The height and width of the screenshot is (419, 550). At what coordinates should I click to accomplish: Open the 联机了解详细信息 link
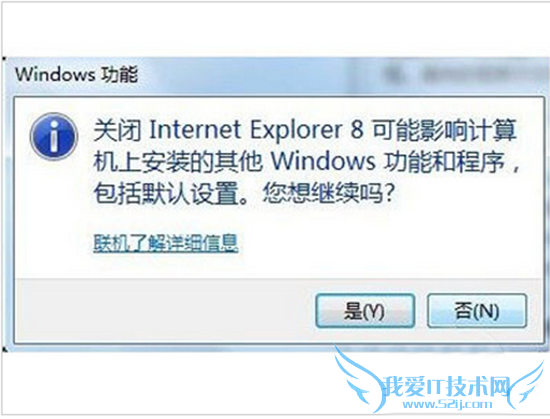pos(166,243)
